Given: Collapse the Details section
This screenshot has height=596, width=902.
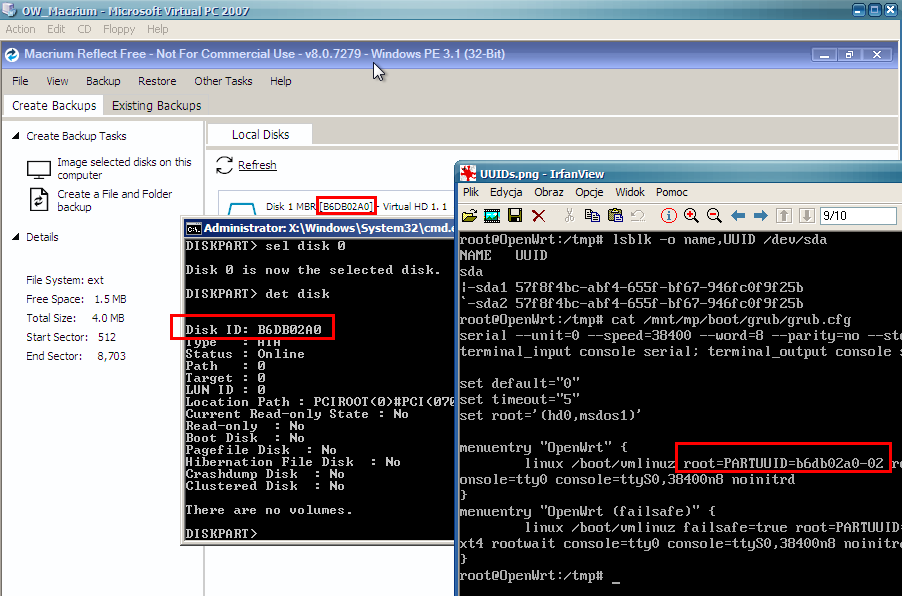Looking at the screenshot, I should tap(16, 236).
